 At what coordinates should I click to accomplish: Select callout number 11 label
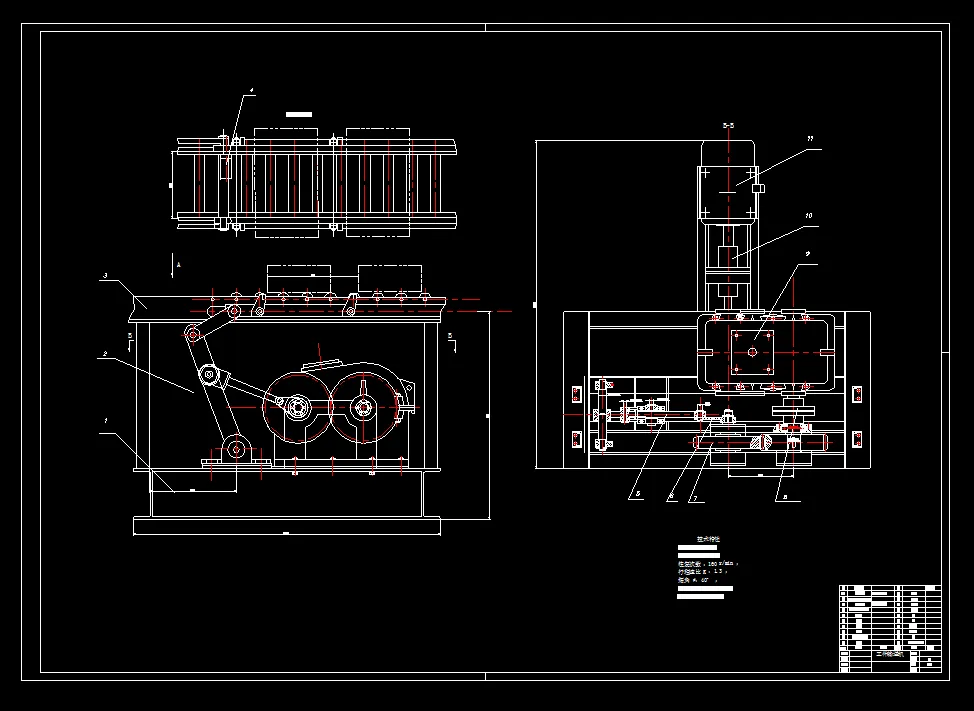click(x=810, y=138)
